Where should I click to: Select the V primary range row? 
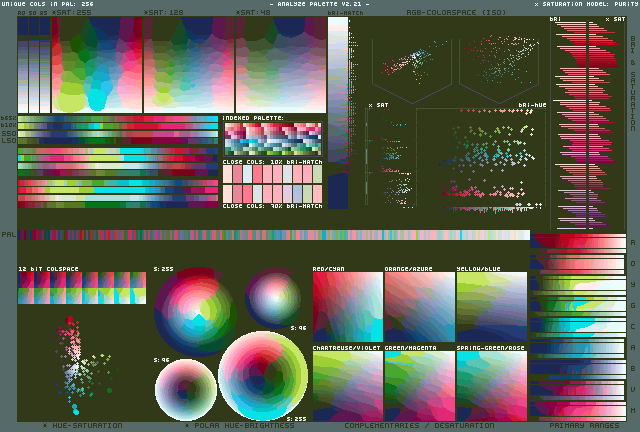point(578,390)
